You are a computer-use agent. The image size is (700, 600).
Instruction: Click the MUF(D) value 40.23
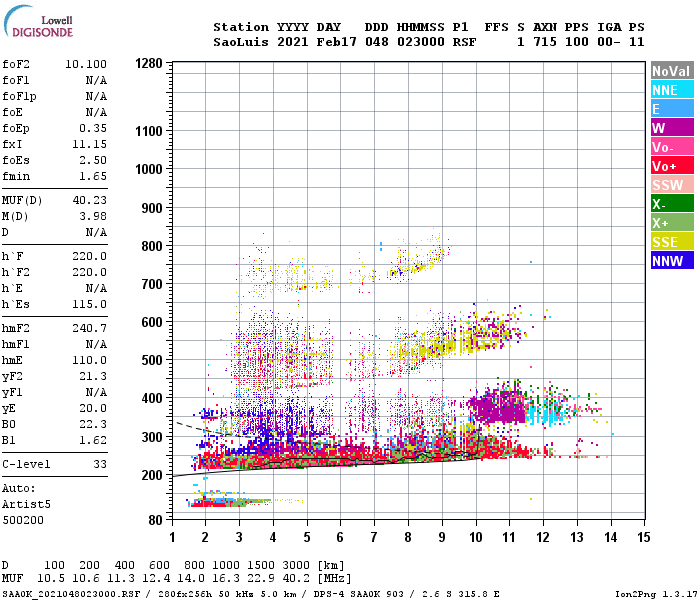click(x=90, y=200)
